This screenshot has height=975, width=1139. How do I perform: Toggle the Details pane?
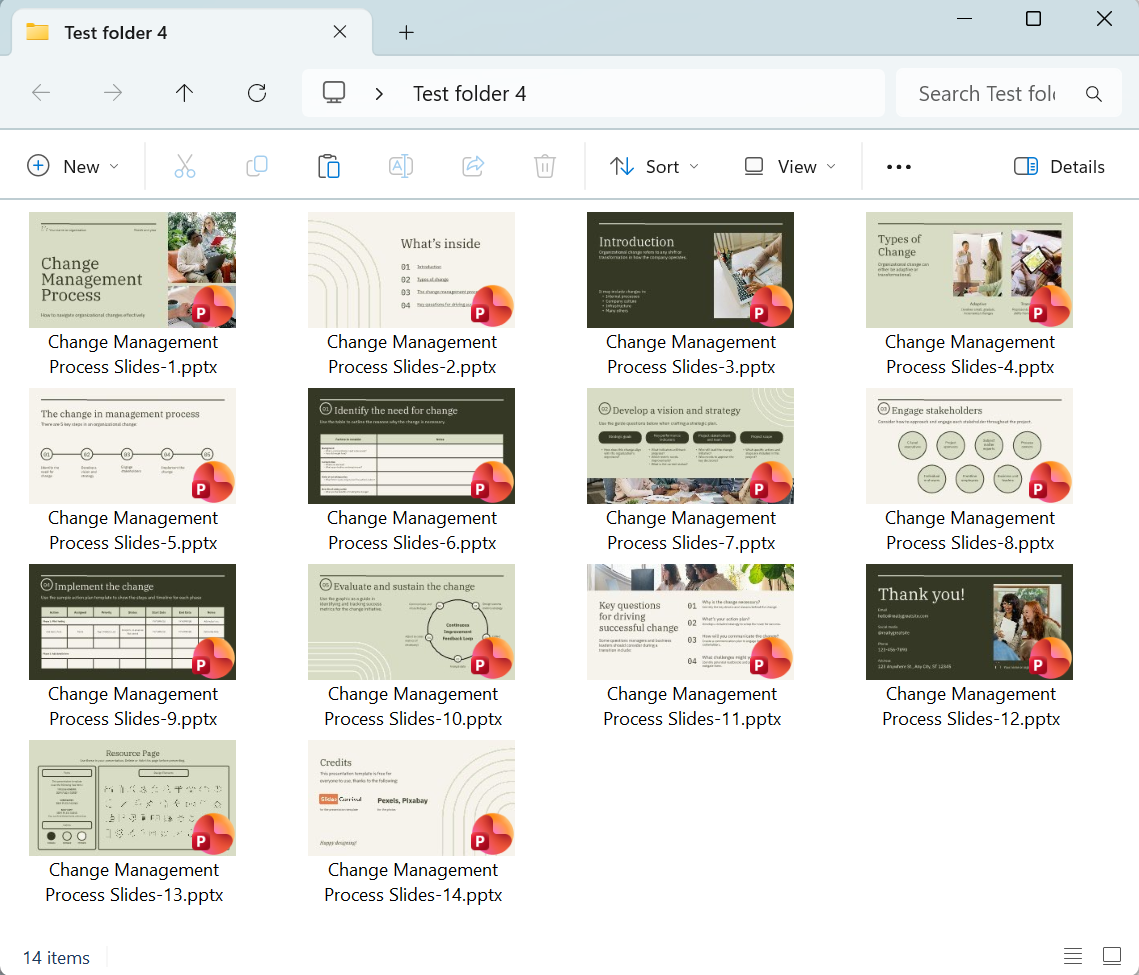click(1059, 166)
